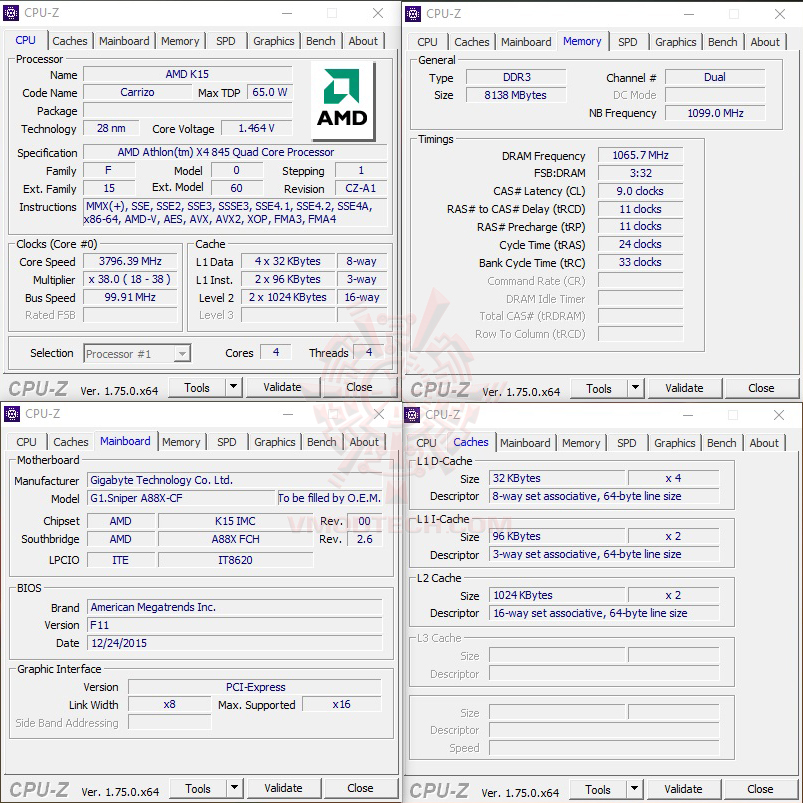Click the AMD logo in the CPU window
Screen dimensions: 803x803
click(343, 100)
